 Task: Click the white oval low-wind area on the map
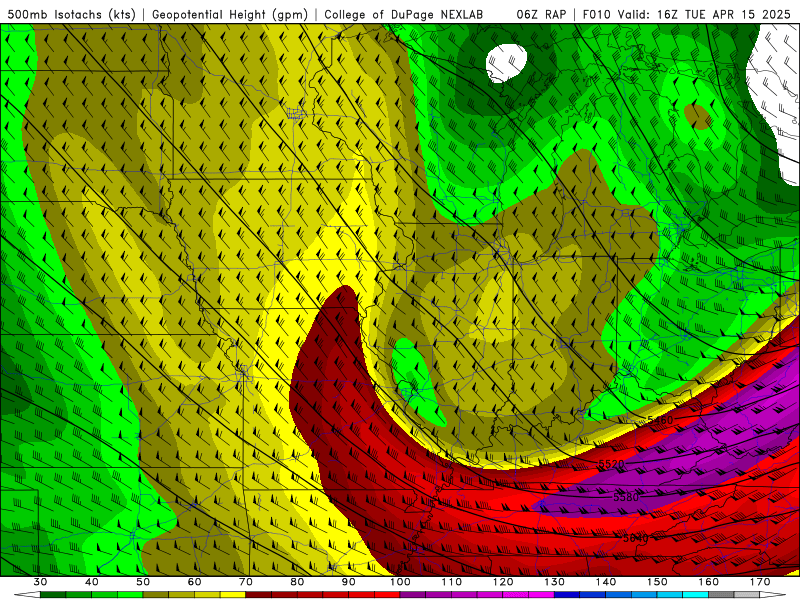click(x=506, y=63)
